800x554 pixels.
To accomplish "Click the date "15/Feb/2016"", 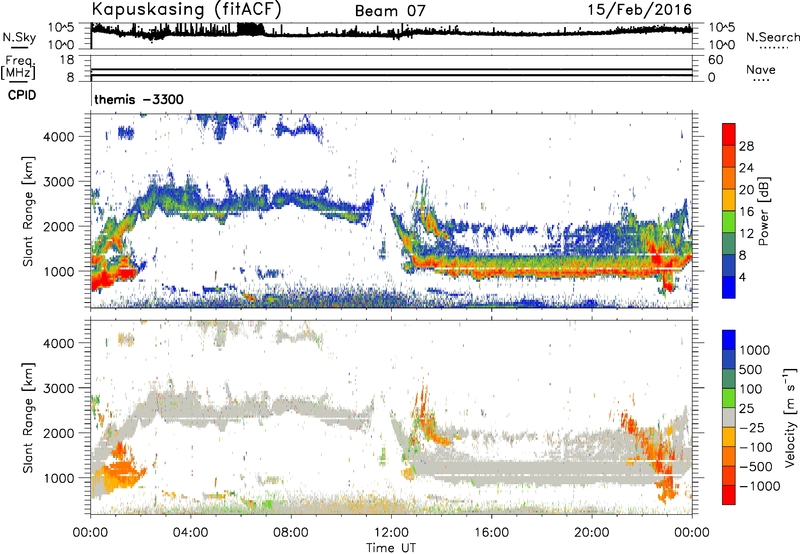I will tap(640, 9).
